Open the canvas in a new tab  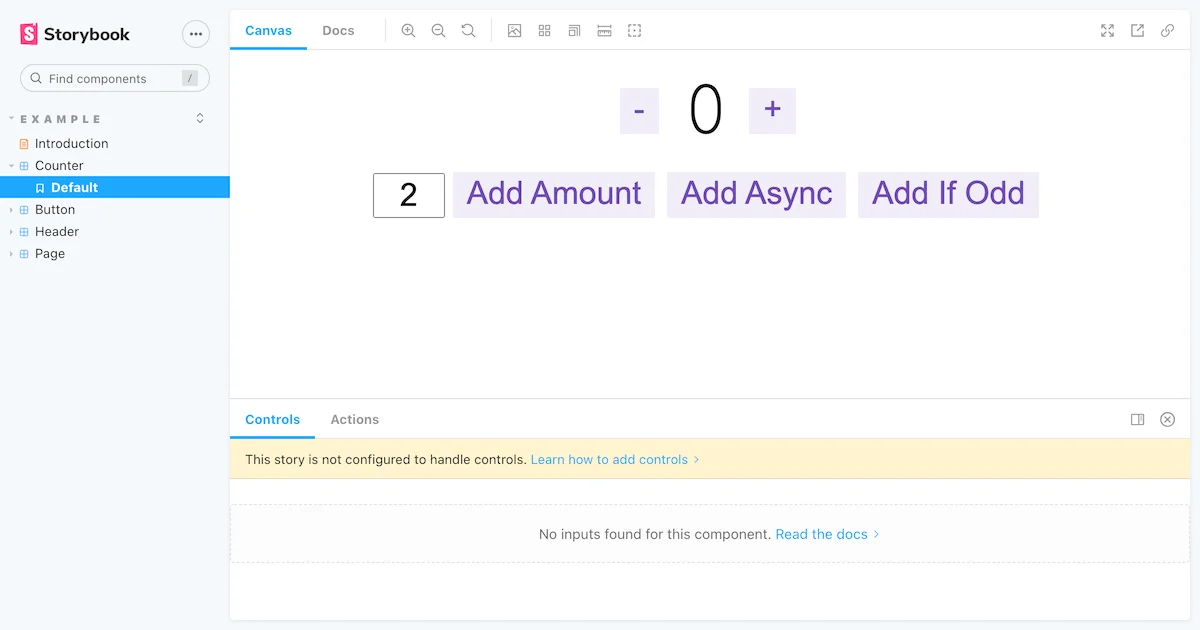[x=1137, y=30]
